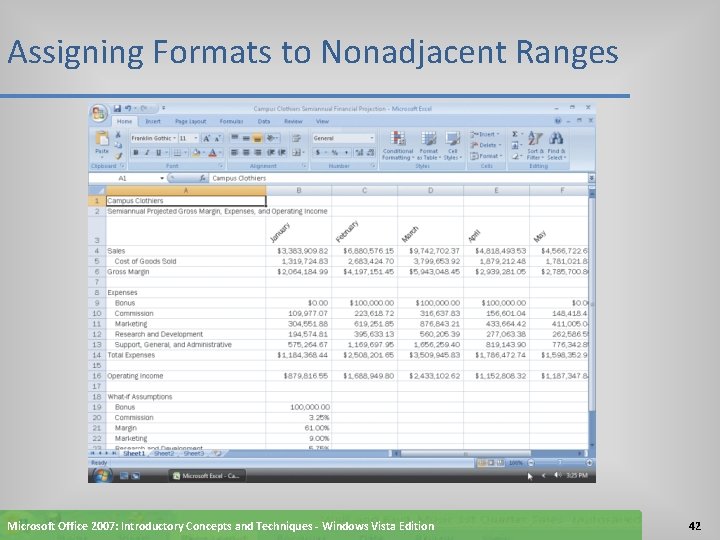Open Cell Styles dropdown

453,146
